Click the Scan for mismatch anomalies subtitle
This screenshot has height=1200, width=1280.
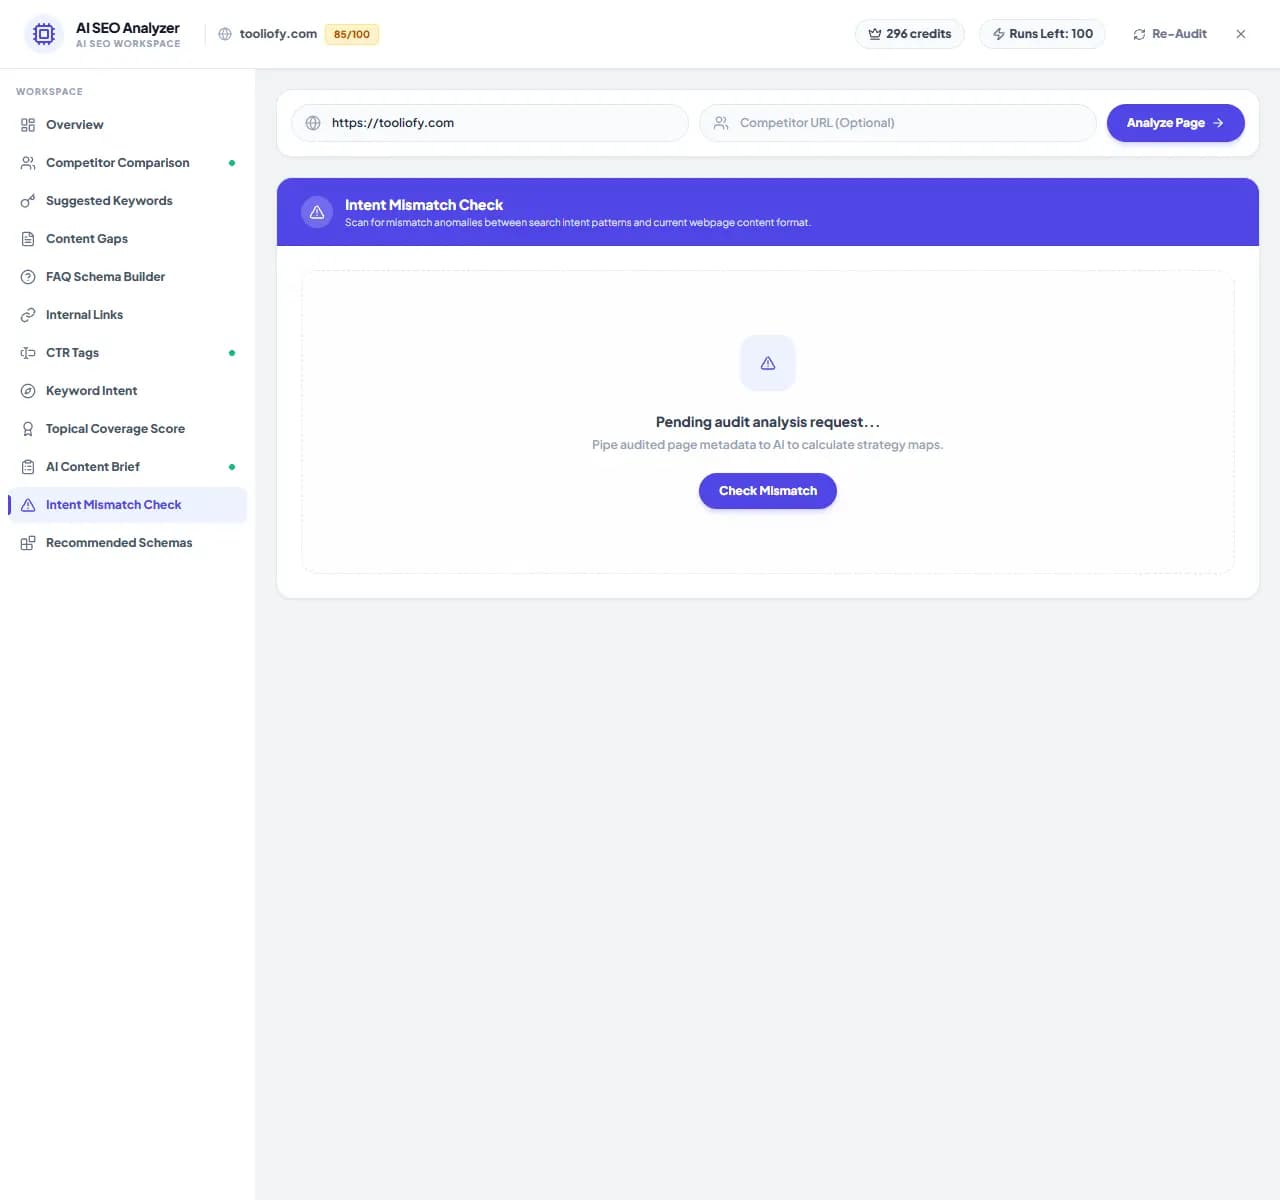click(x=578, y=223)
